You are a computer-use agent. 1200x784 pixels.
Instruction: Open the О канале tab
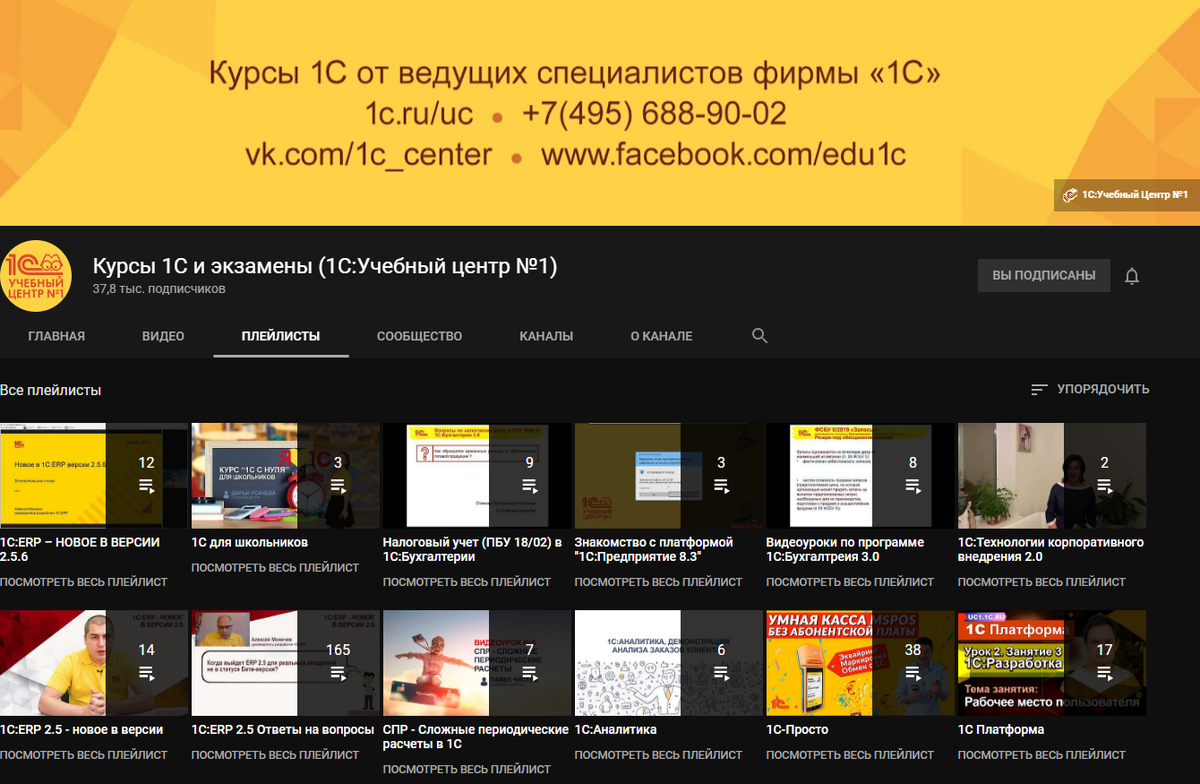[661, 336]
